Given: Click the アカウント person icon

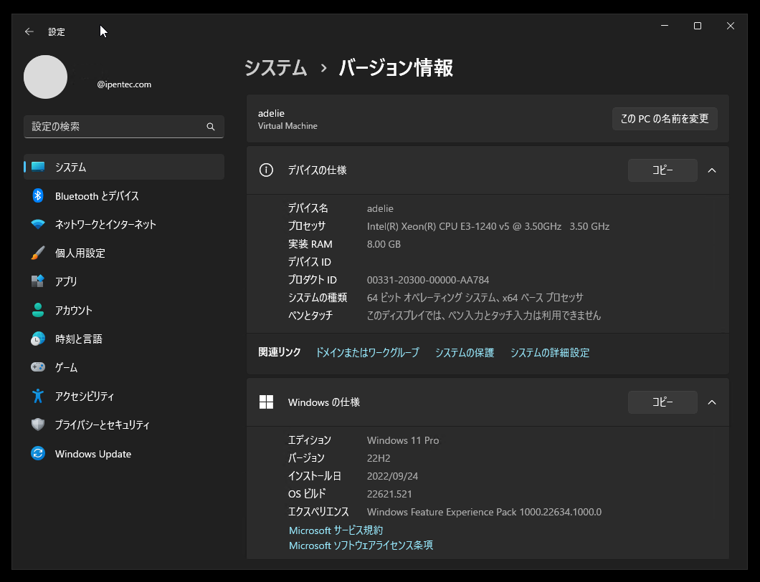Looking at the screenshot, I should [38, 310].
